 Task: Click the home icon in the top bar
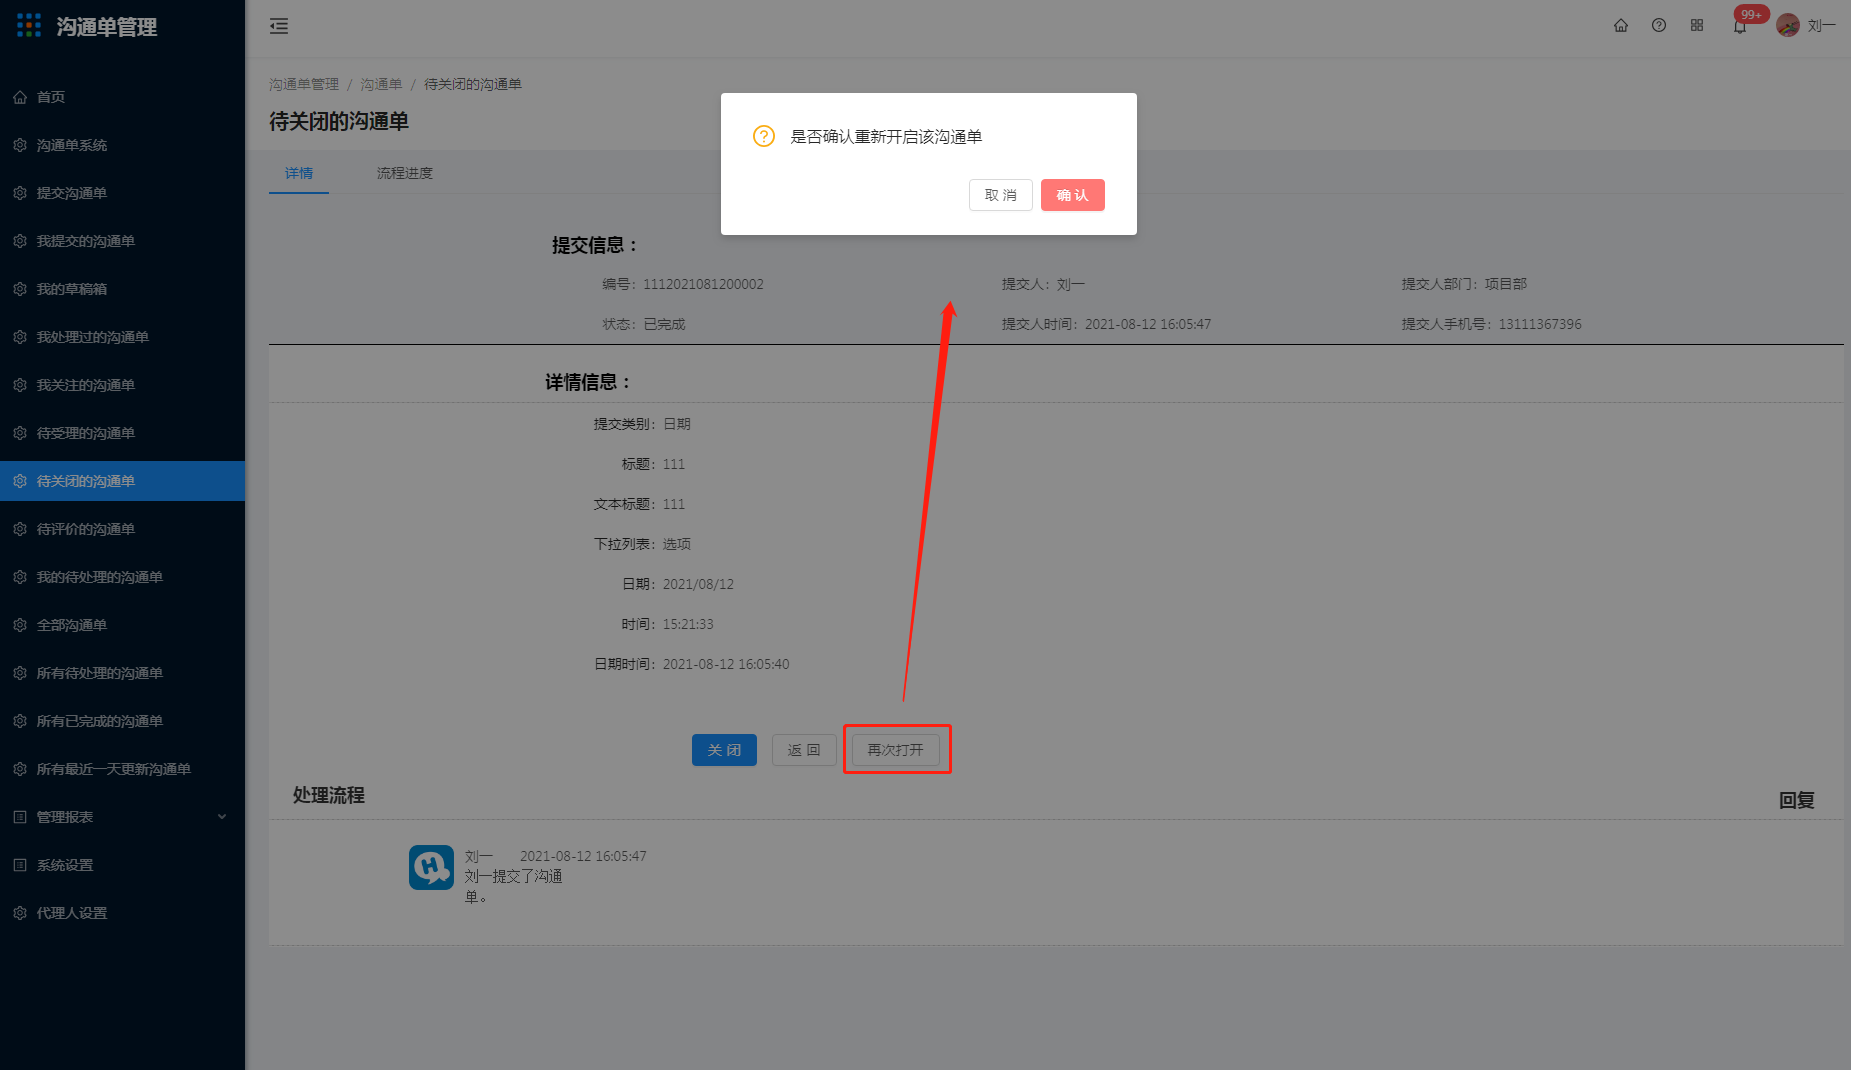click(1621, 26)
